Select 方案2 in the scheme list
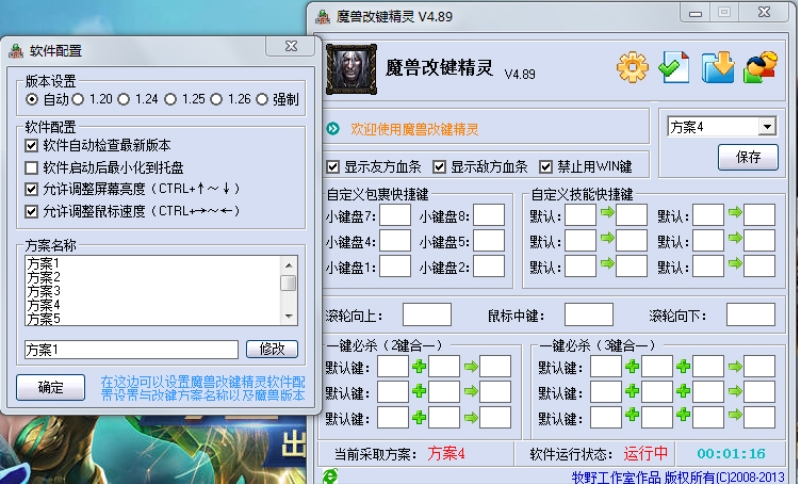Viewport: 798px width, 484px height. 44,277
